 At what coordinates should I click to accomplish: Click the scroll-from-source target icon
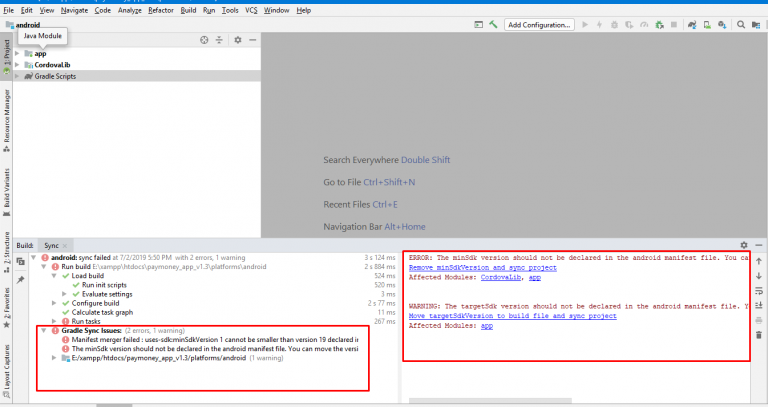point(204,39)
